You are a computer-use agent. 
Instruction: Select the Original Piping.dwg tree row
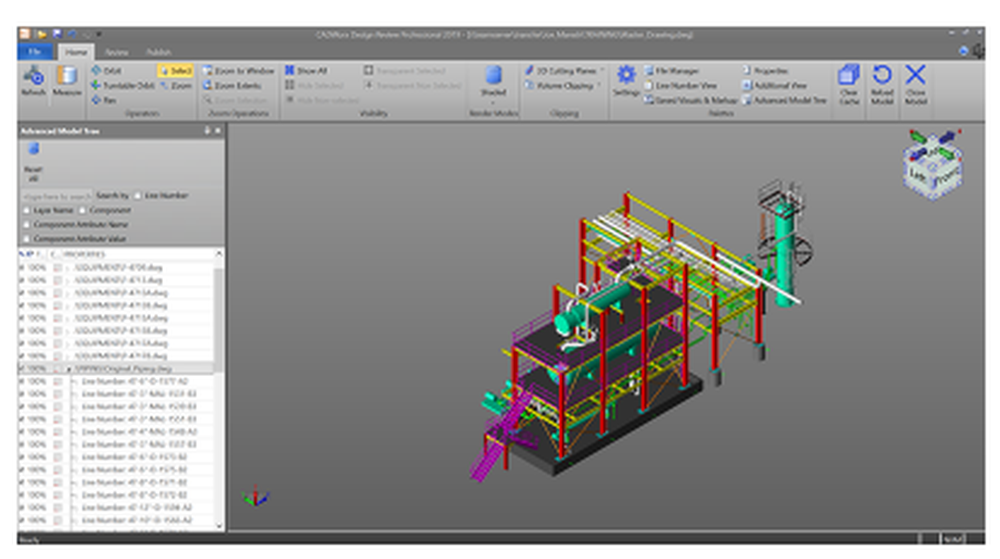pyautogui.click(x=116, y=368)
